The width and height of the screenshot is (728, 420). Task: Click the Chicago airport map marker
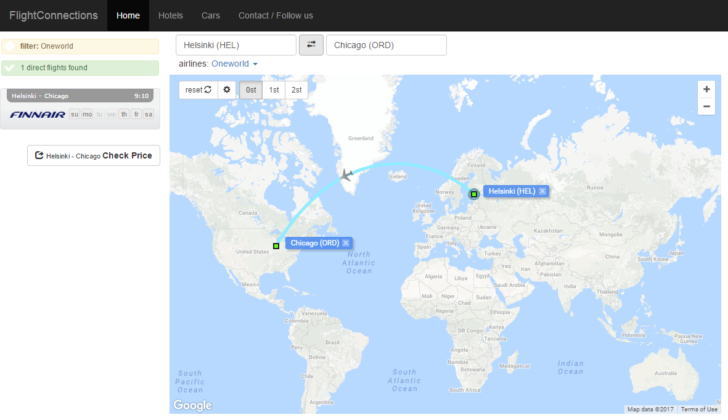pos(276,246)
